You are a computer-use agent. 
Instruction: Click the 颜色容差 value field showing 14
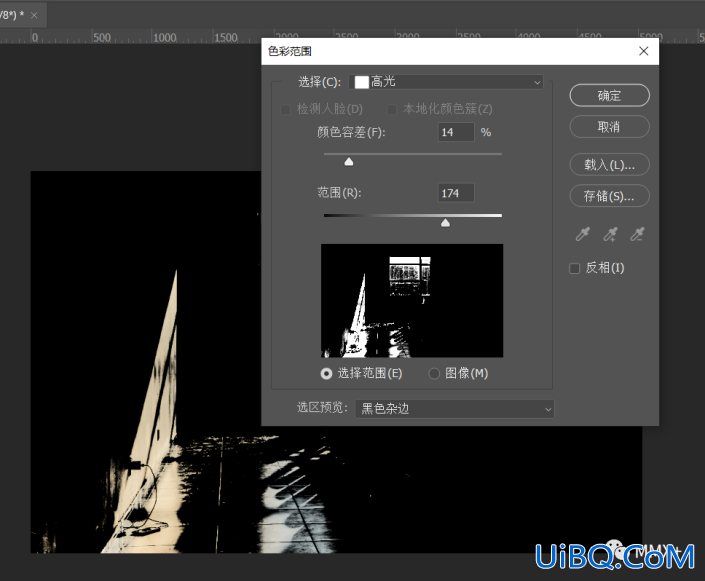click(x=456, y=132)
